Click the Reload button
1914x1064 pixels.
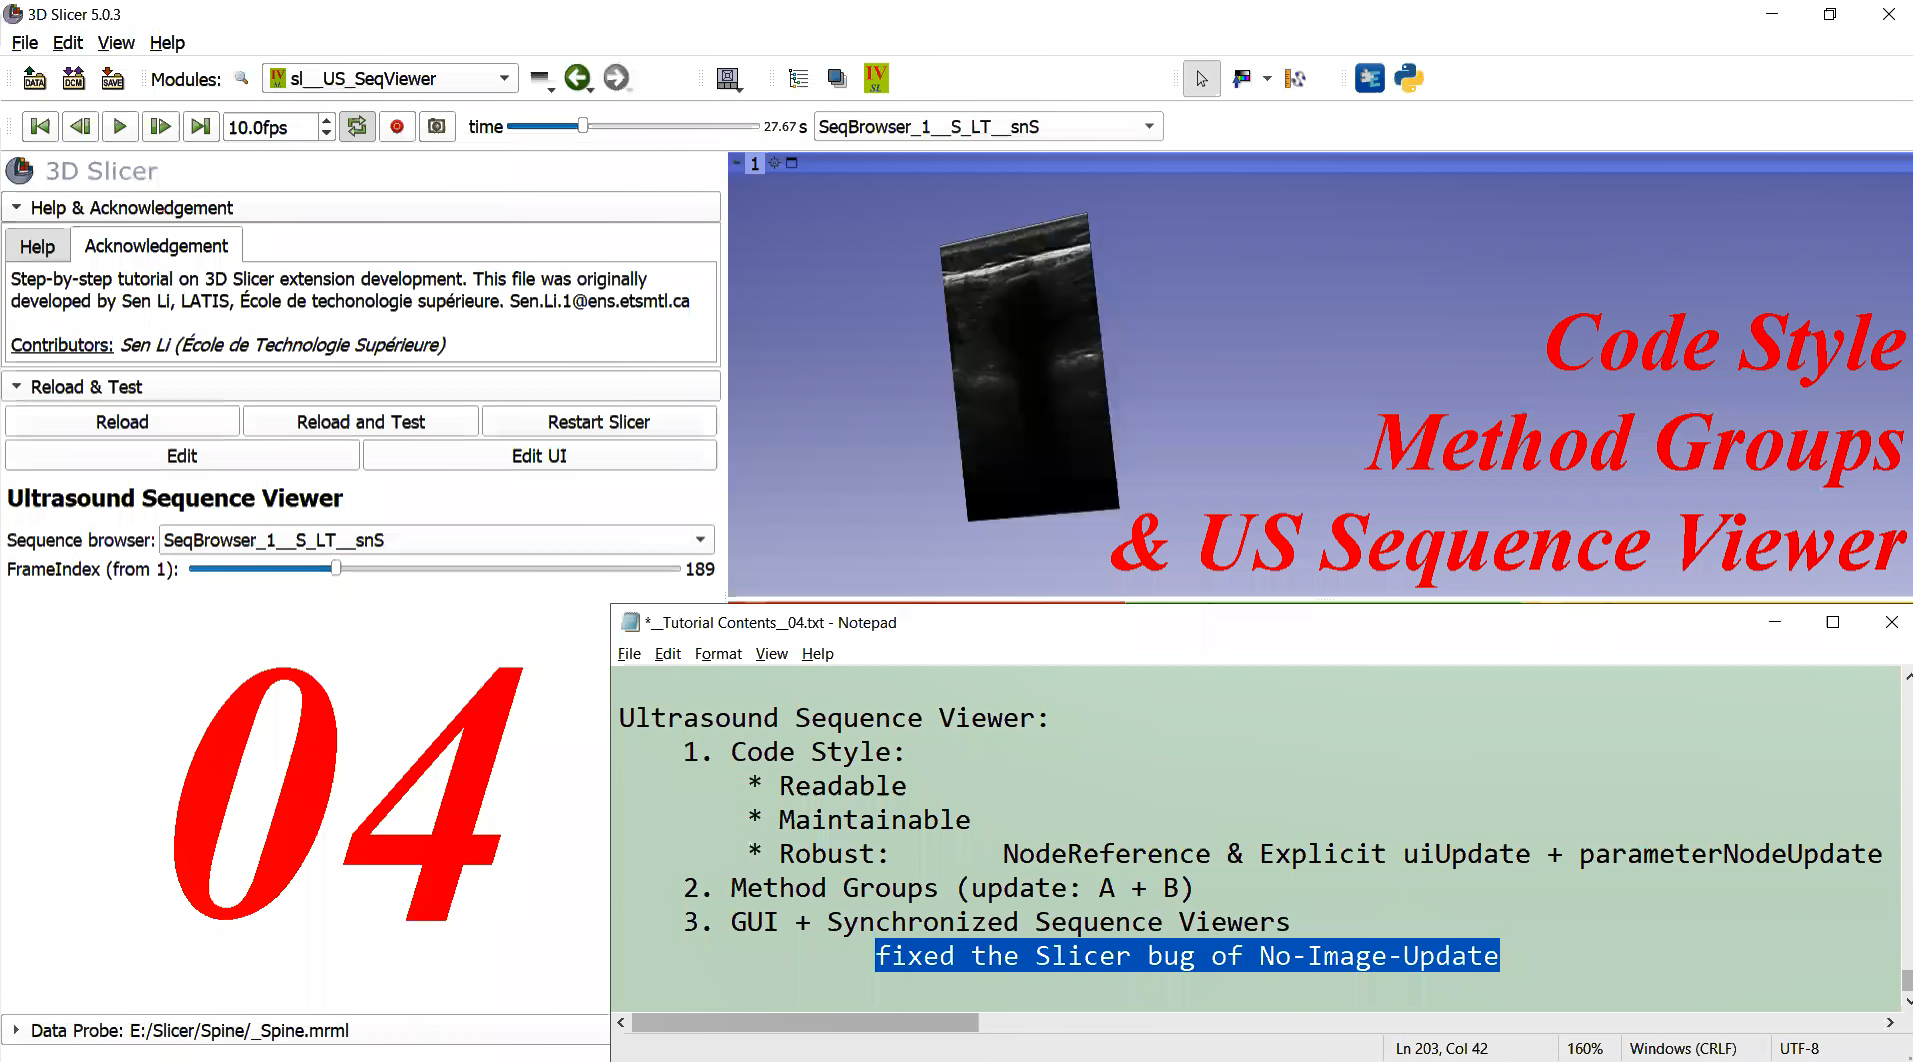coord(122,421)
